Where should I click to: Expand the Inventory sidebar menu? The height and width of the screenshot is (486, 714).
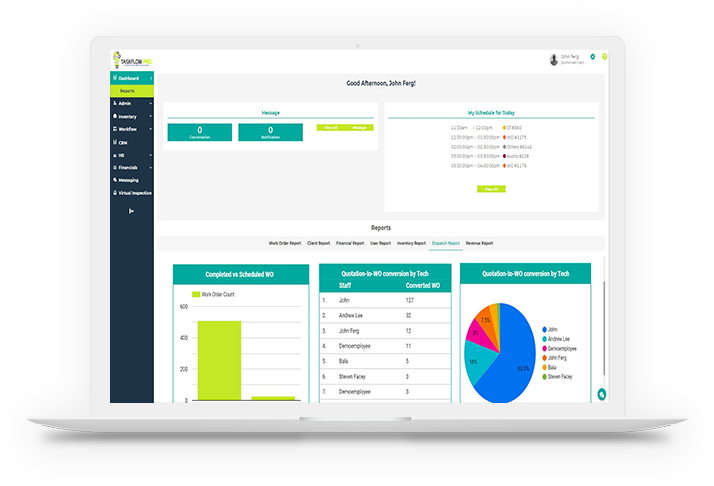pos(128,116)
